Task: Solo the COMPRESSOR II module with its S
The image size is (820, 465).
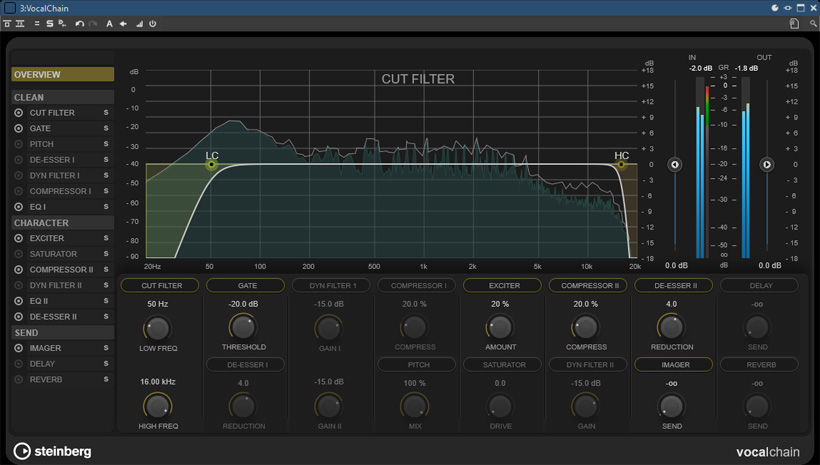Action: pos(106,269)
